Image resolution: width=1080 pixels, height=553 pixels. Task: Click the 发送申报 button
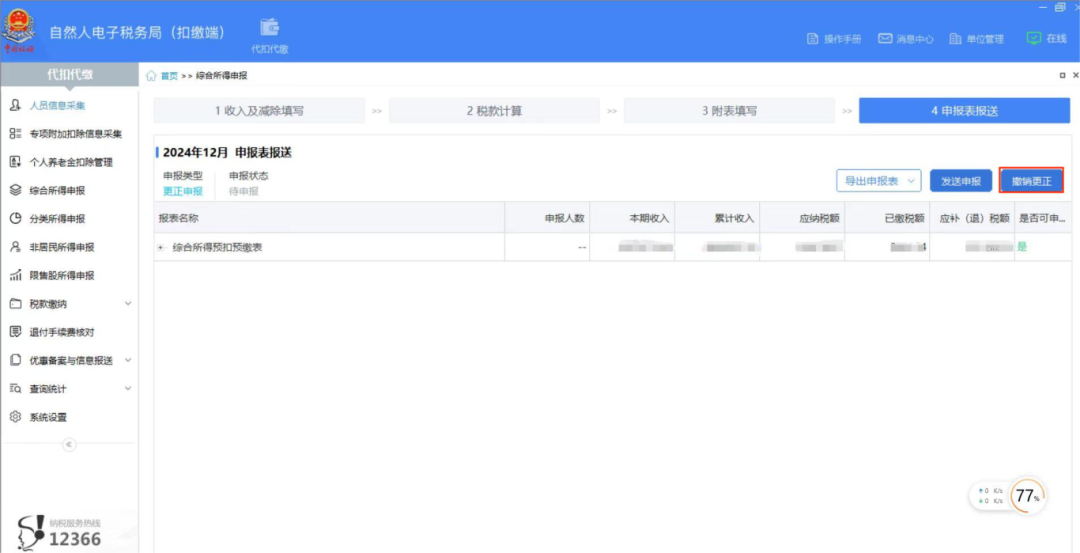click(961, 181)
